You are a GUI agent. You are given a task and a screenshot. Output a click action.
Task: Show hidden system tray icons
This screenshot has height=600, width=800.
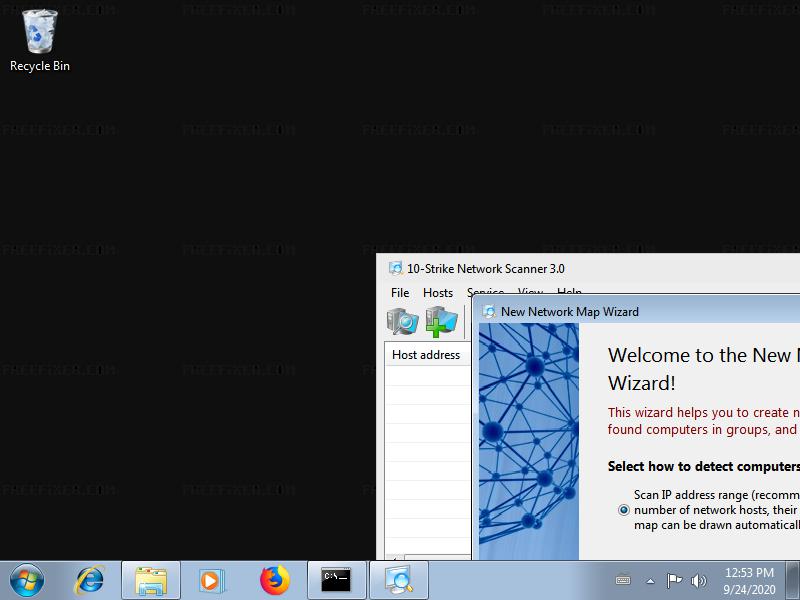coord(650,581)
